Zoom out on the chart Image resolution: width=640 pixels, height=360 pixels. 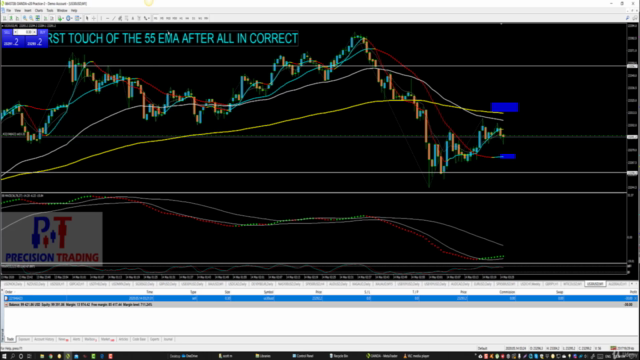(31, 18)
